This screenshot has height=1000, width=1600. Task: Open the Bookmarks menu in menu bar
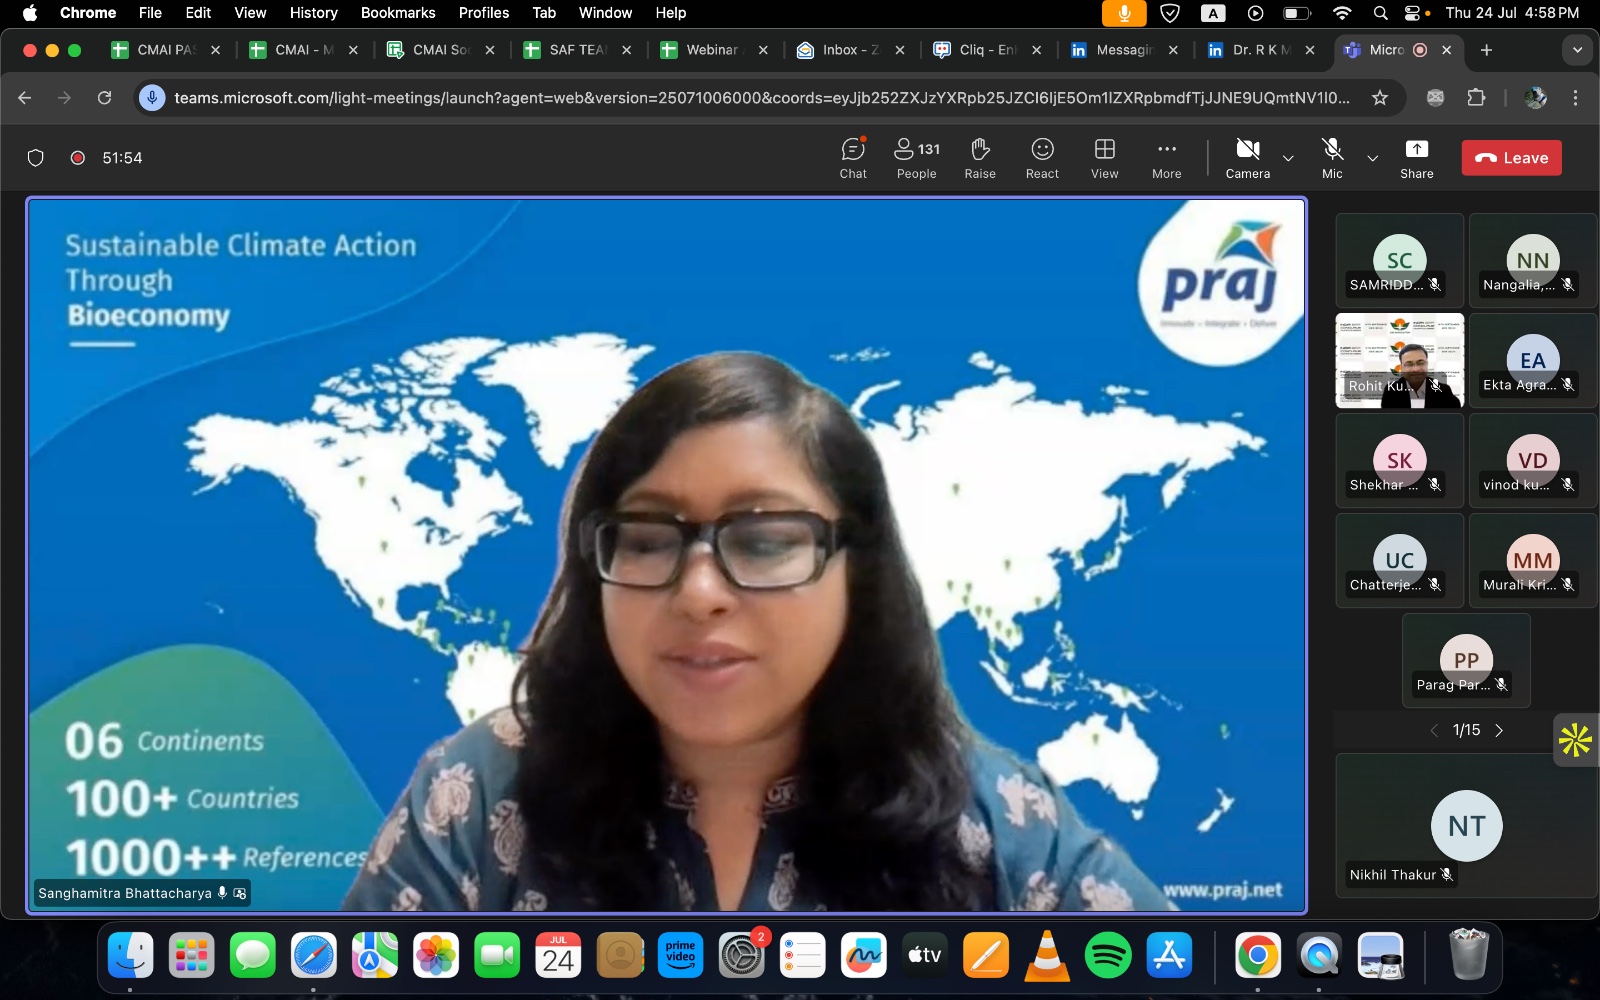click(398, 13)
